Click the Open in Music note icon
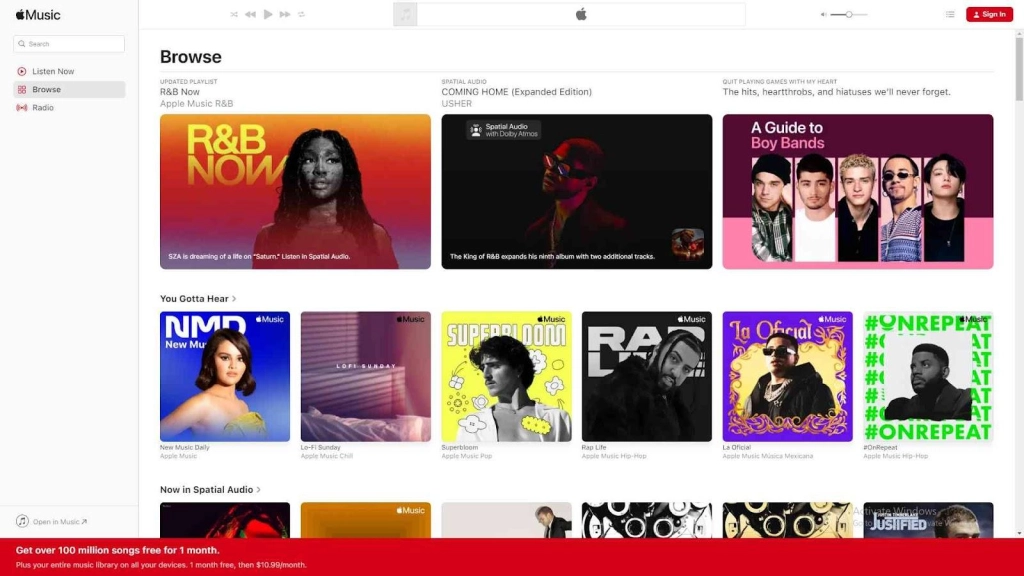 (x=22, y=521)
